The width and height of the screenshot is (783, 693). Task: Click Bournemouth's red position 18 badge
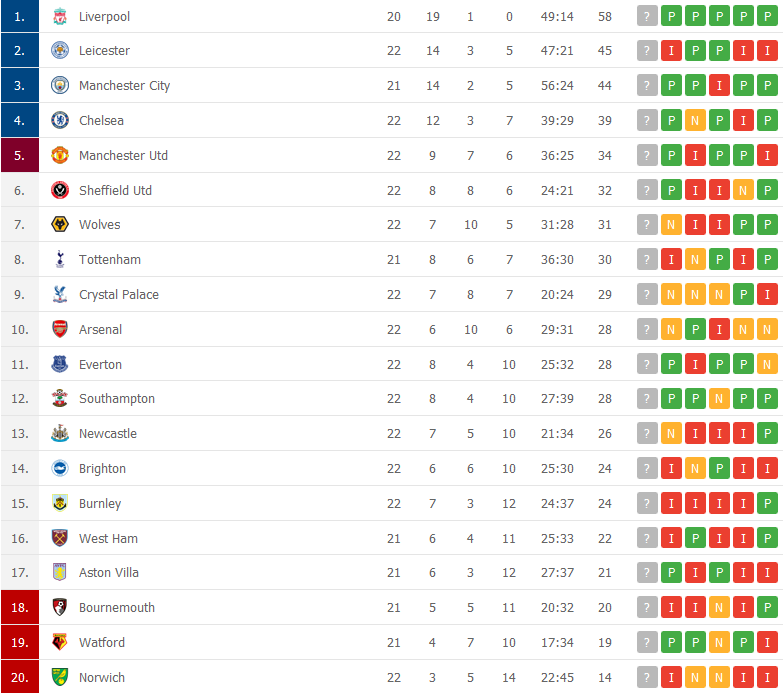pyautogui.click(x=20, y=608)
